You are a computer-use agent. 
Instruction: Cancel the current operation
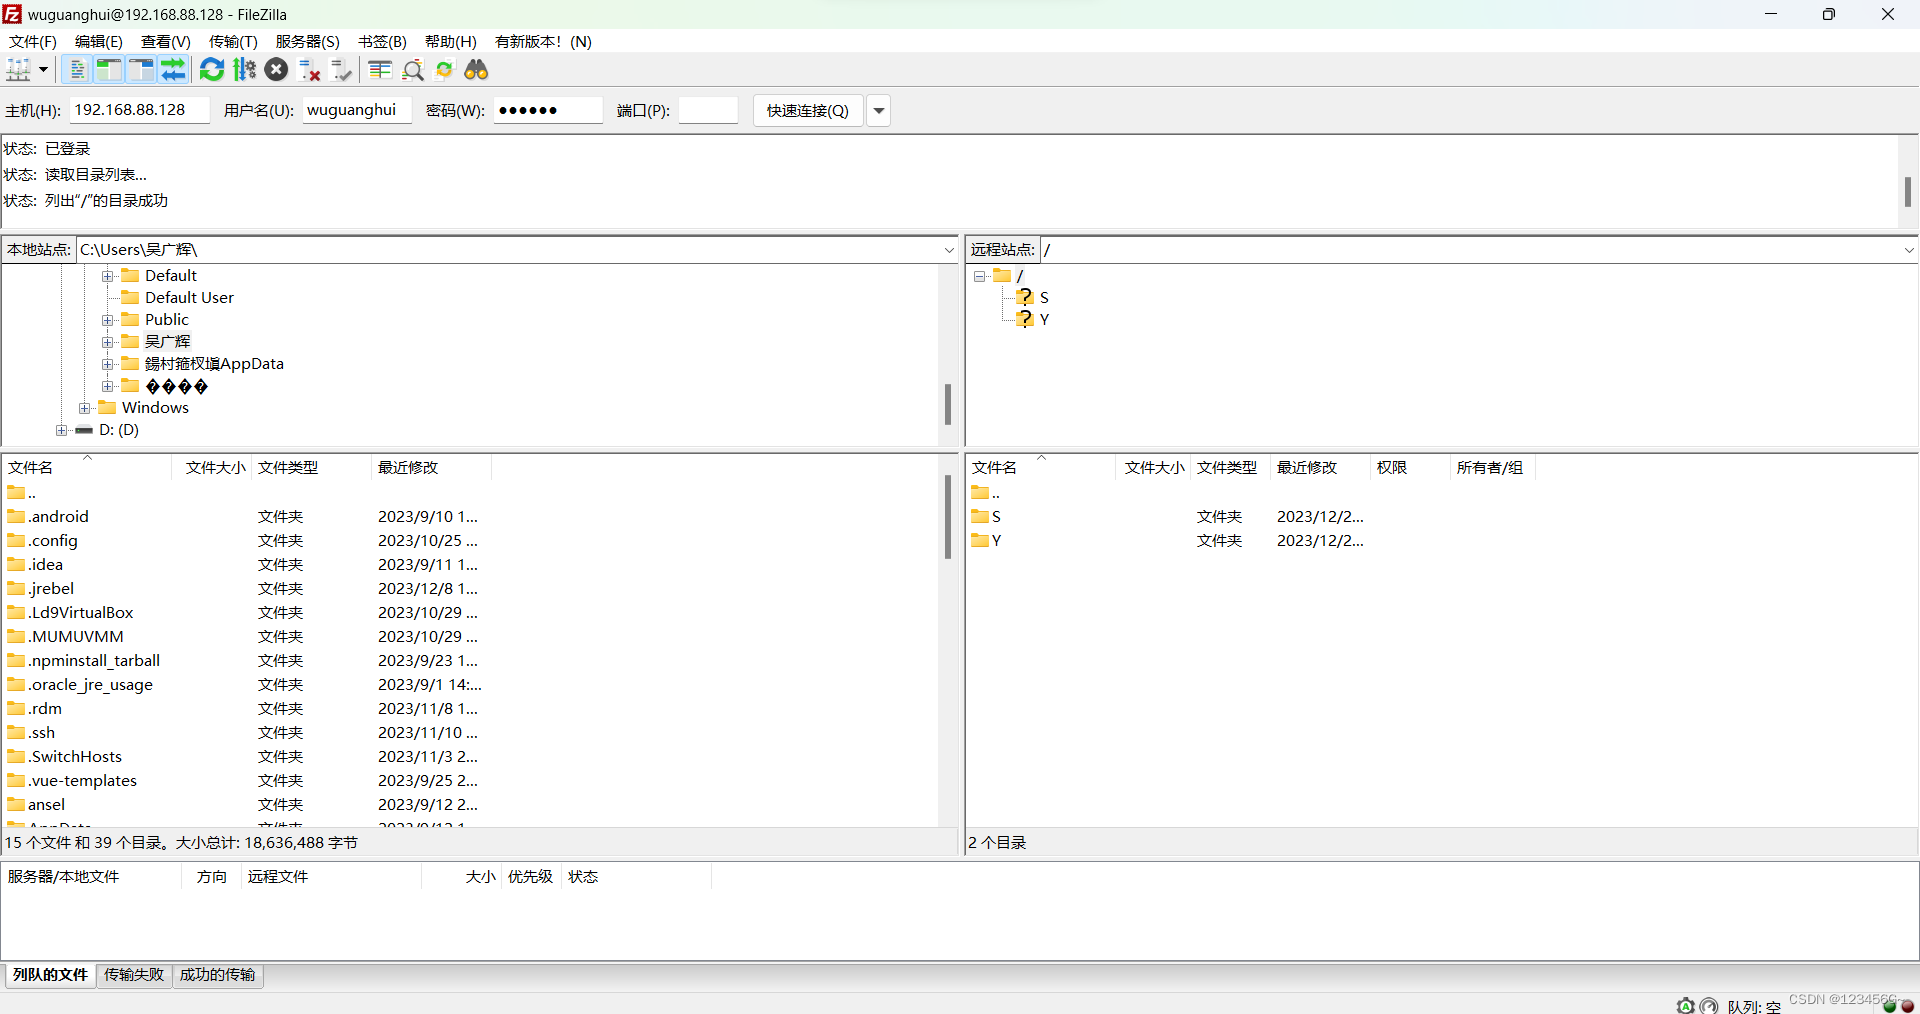[x=277, y=70]
